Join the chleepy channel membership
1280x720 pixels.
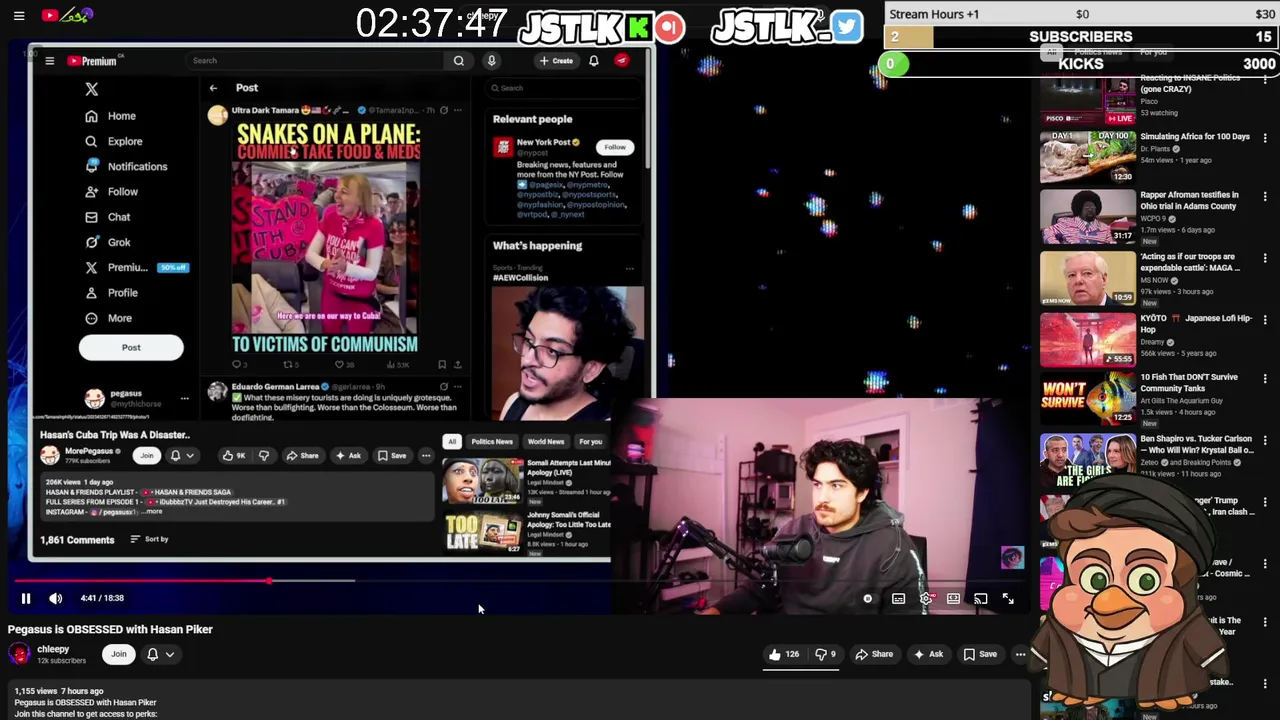118,654
